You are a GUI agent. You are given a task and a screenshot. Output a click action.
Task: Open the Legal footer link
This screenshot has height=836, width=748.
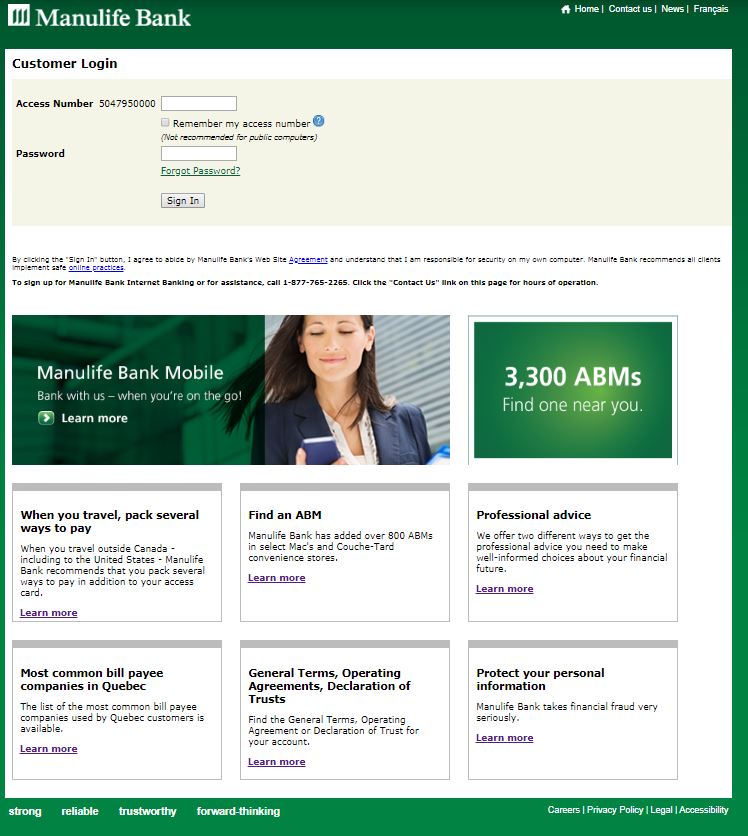click(x=661, y=810)
